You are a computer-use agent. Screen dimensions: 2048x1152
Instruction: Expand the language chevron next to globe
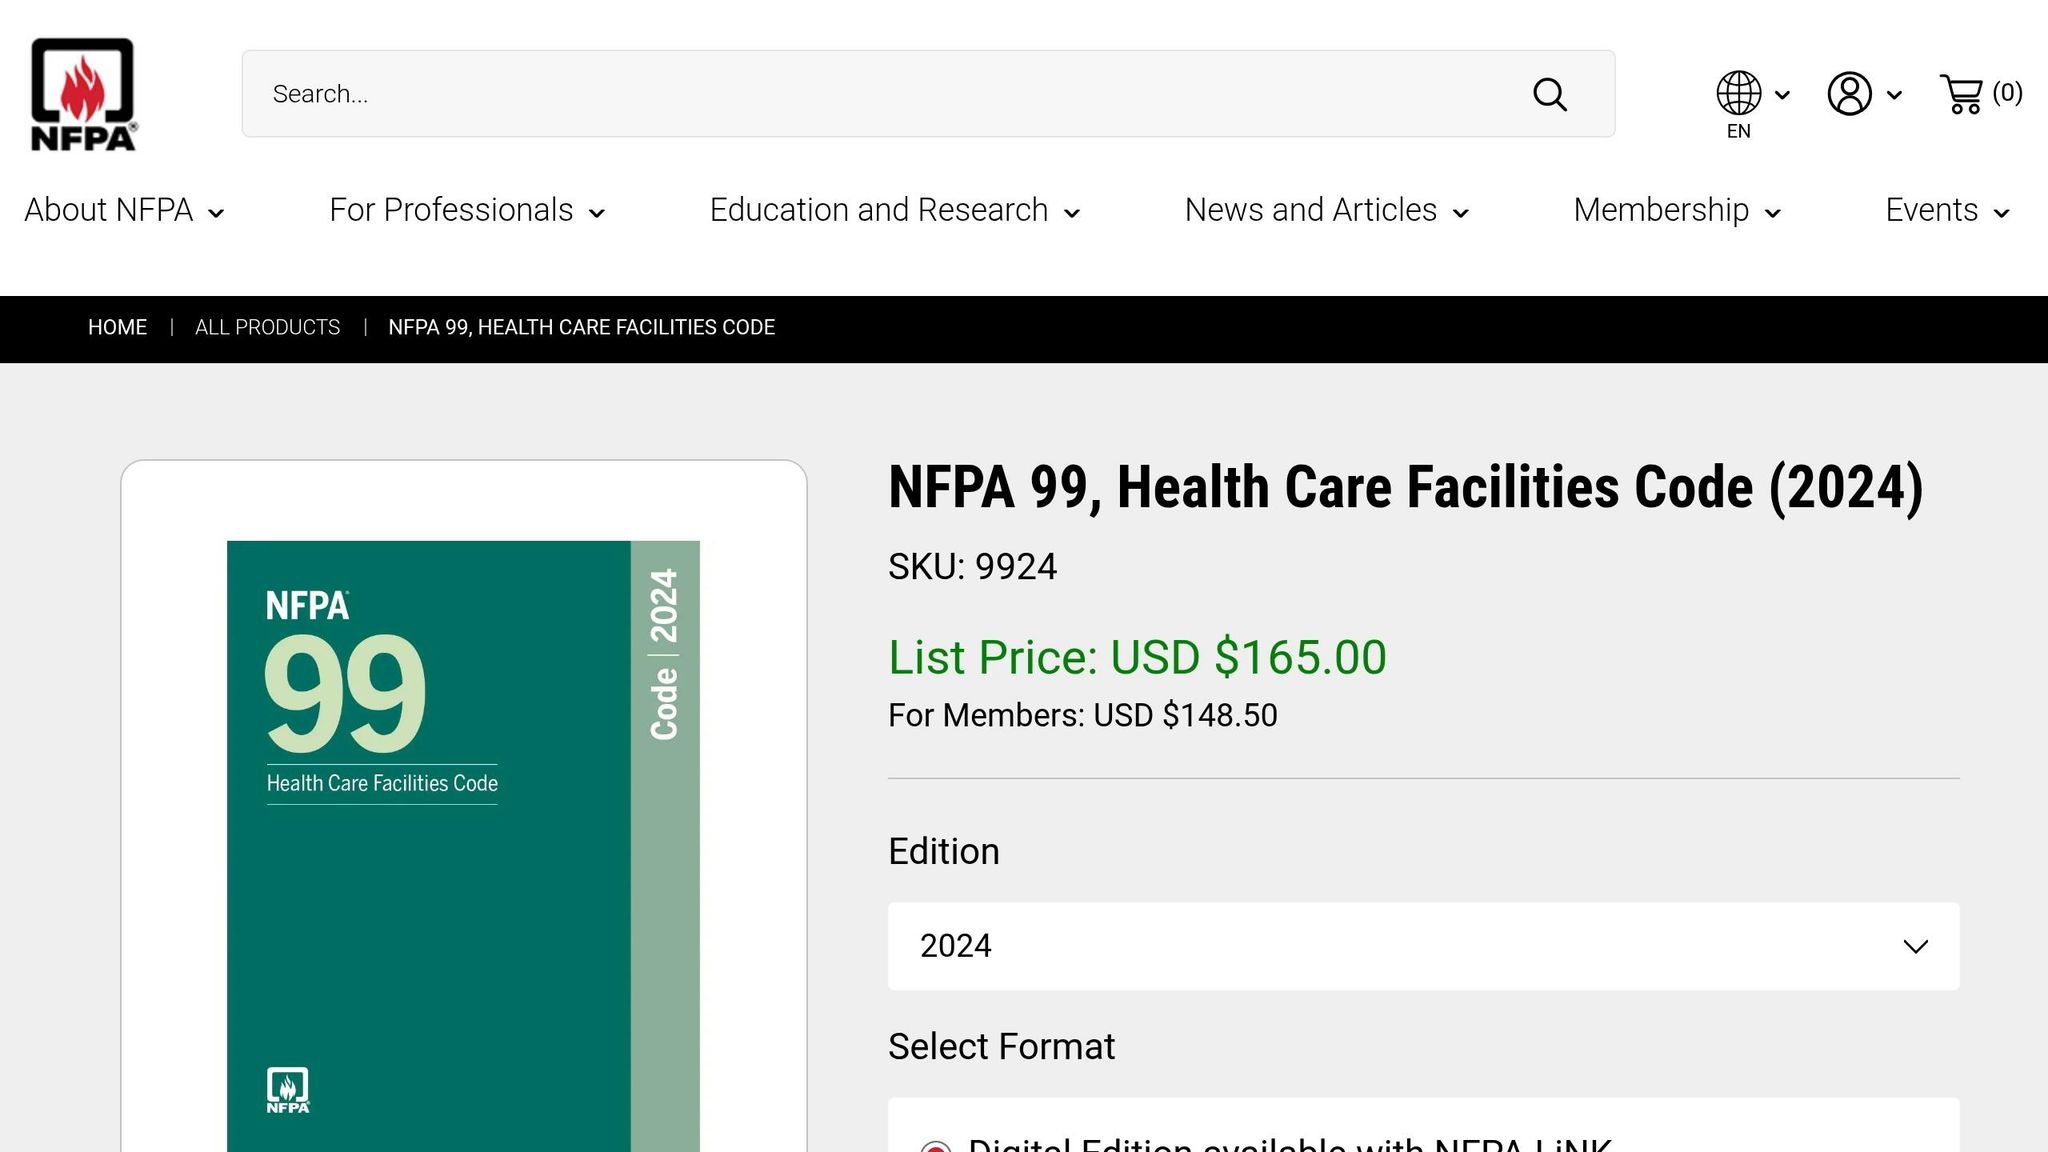(x=1782, y=95)
